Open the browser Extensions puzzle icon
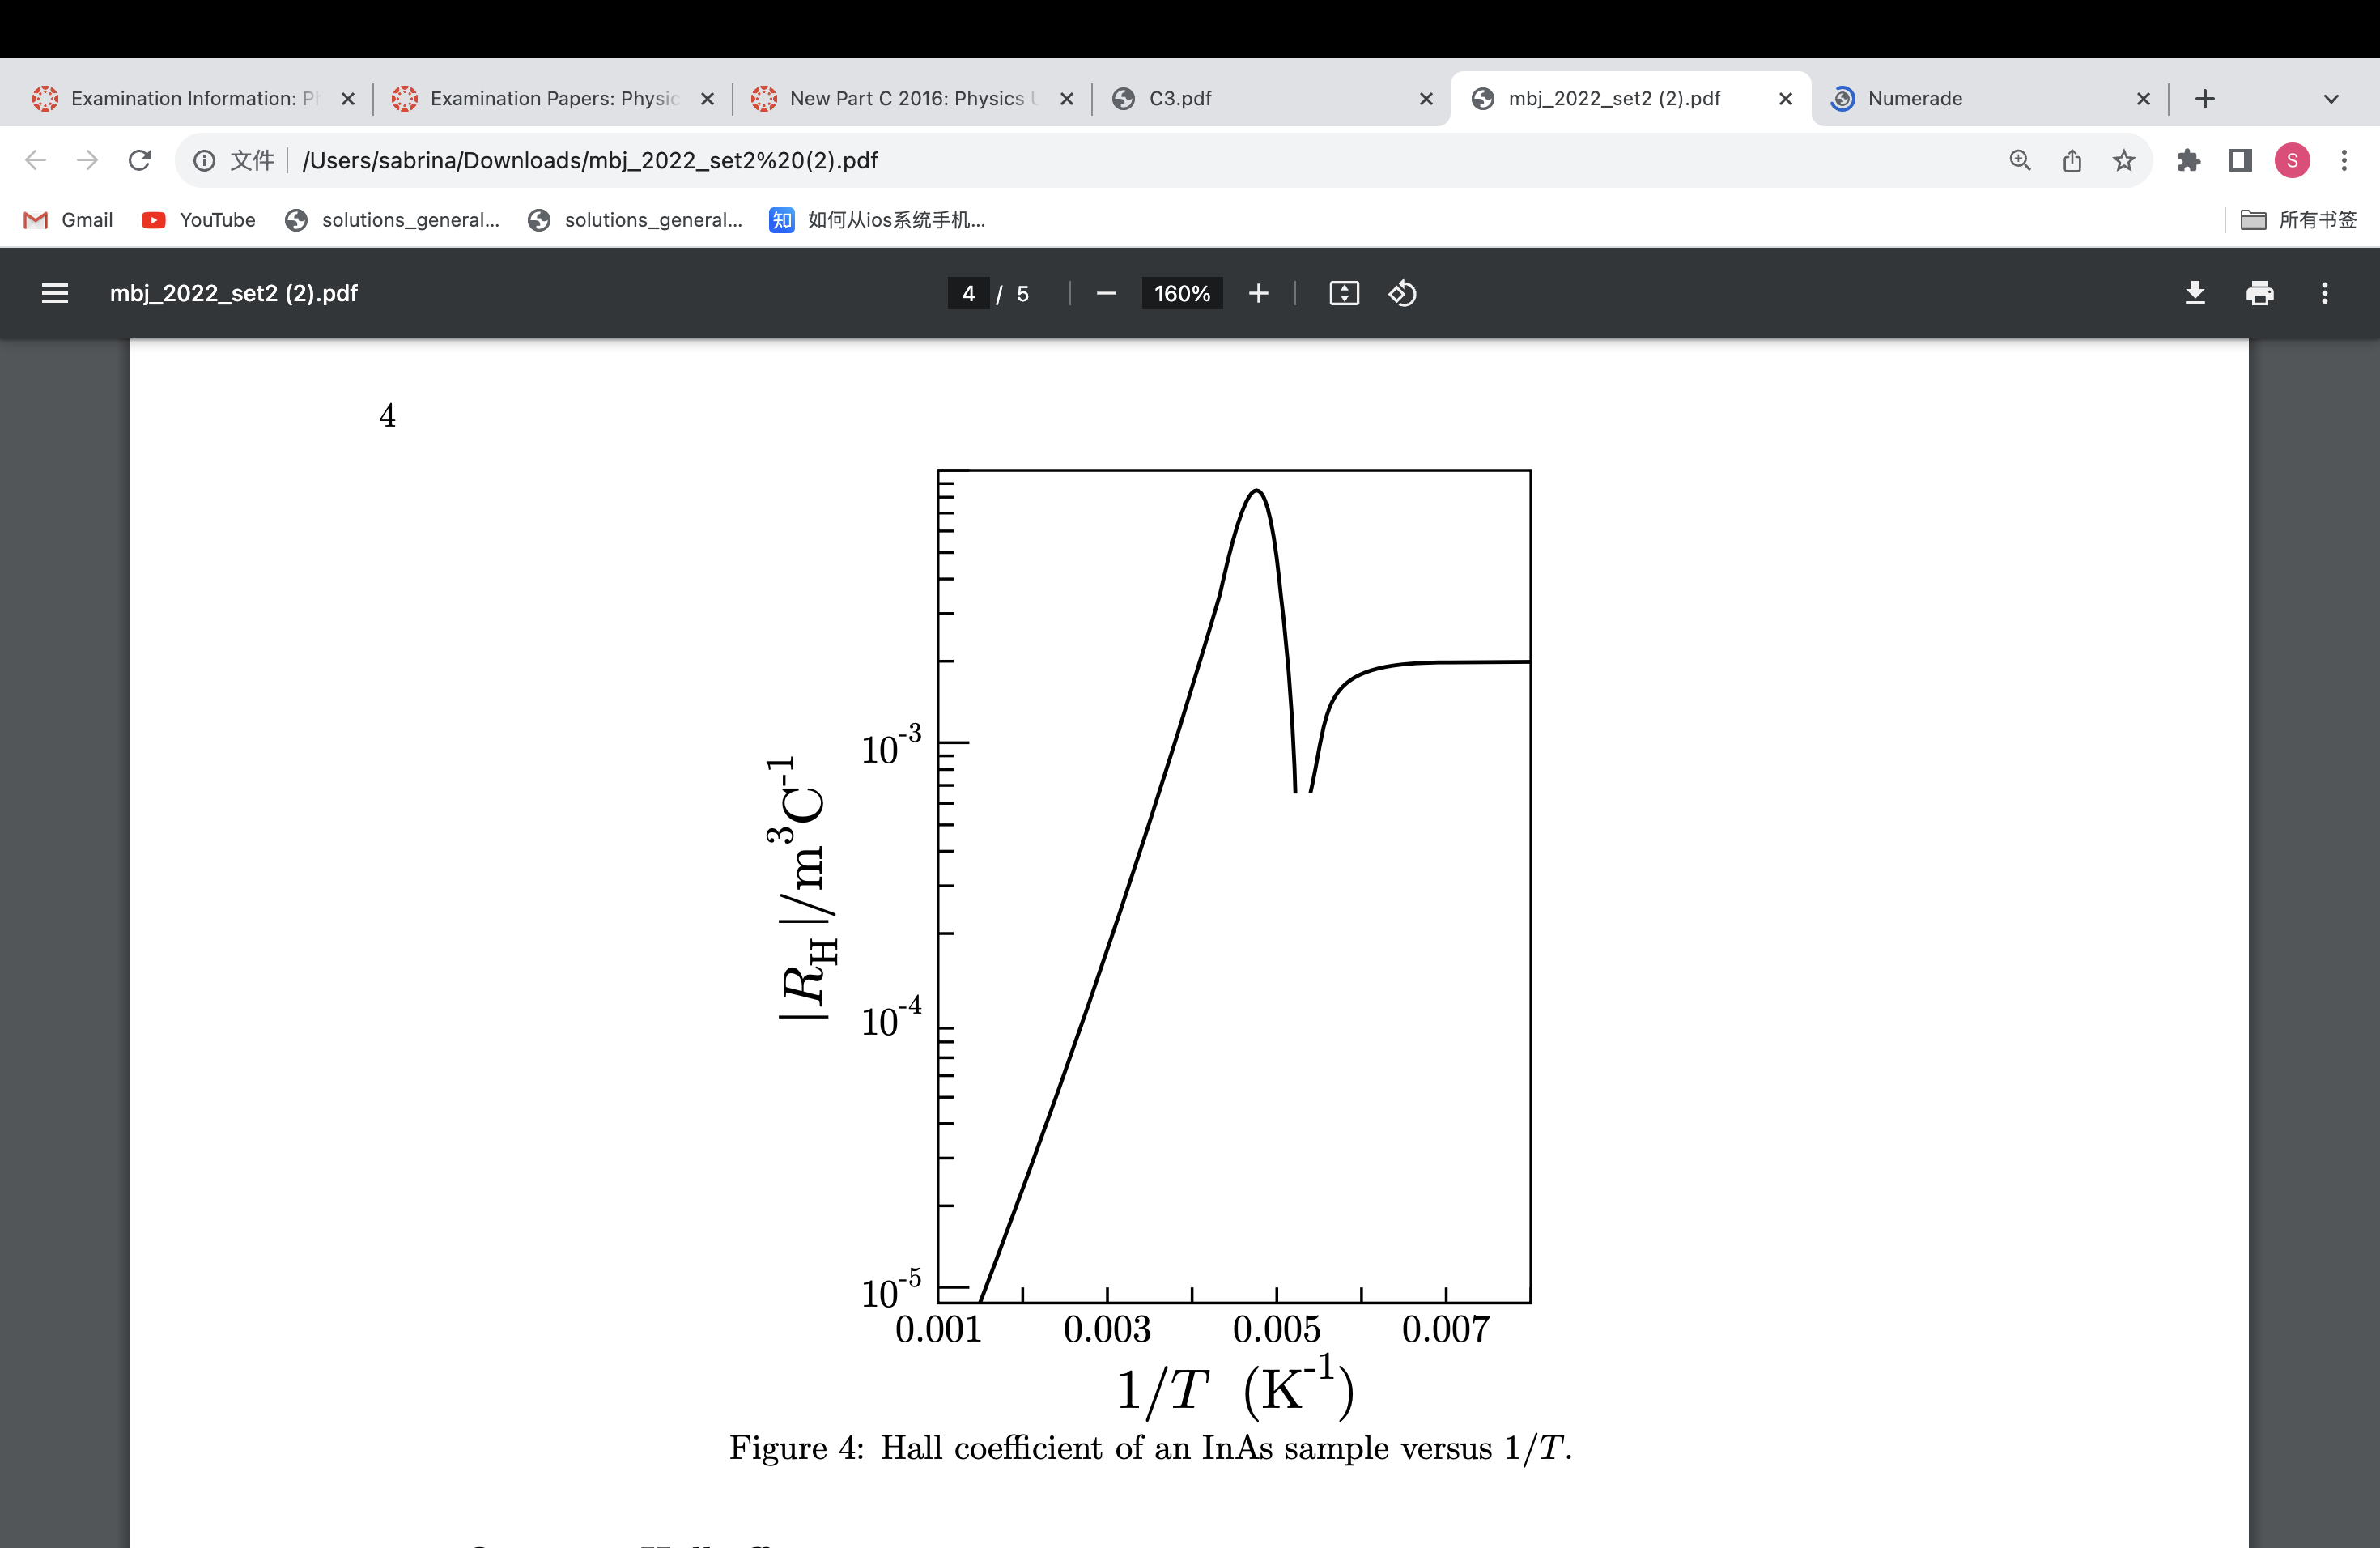This screenshot has width=2380, height=1548. [x=2190, y=160]
